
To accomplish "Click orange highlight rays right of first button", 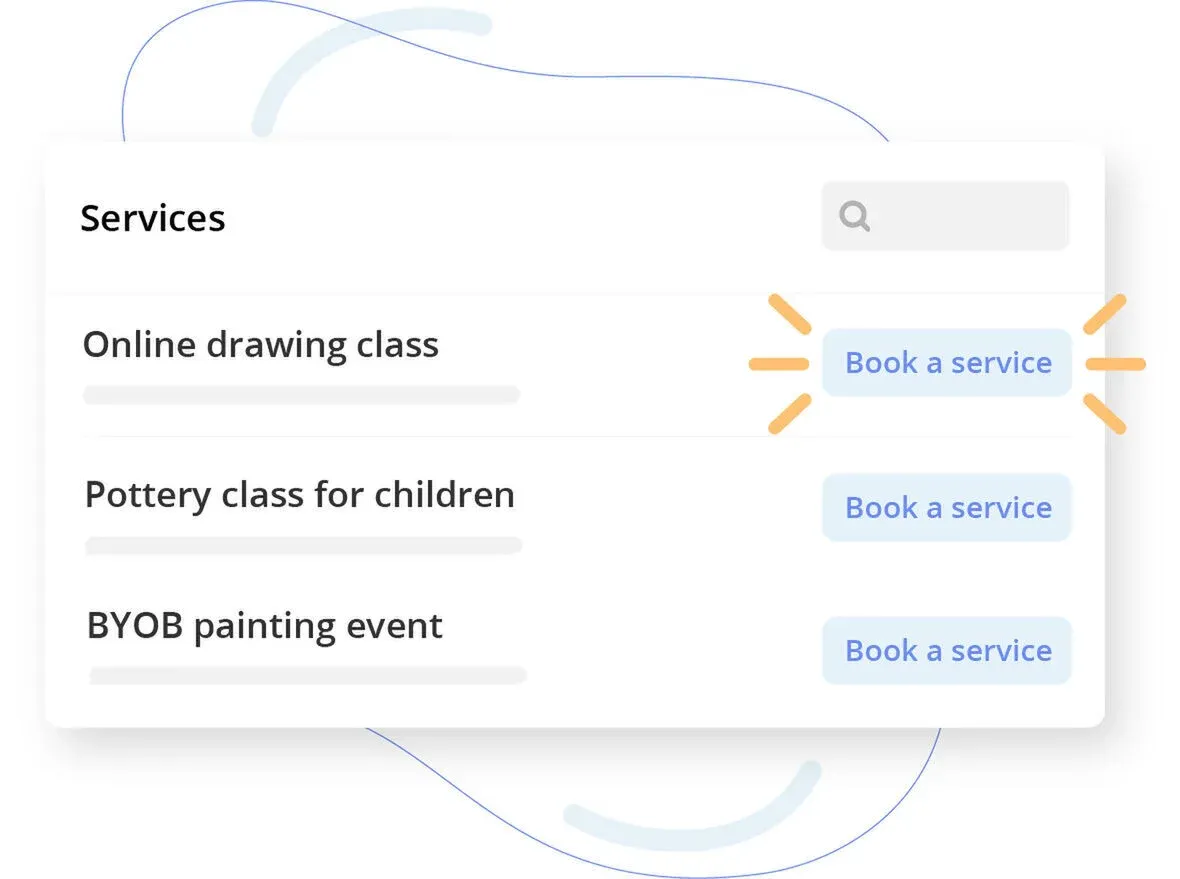I will pos(1114,364).
